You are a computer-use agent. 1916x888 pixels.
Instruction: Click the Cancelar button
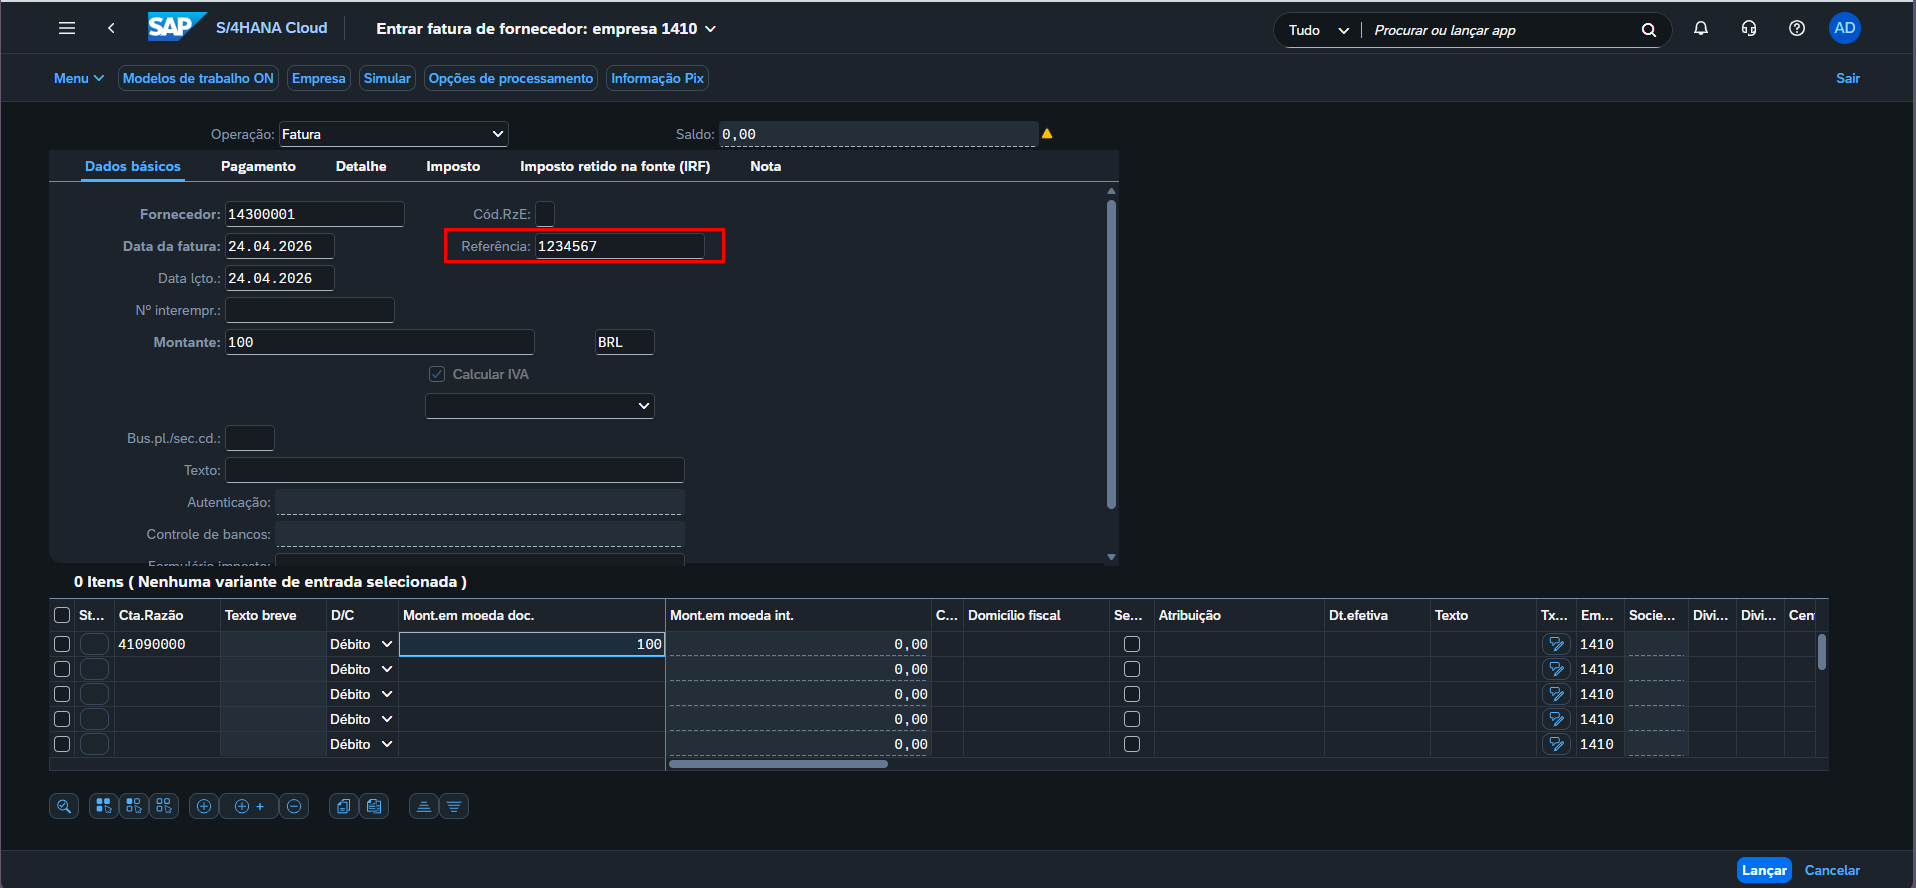pyautogui.click(x=1832, y=870)
